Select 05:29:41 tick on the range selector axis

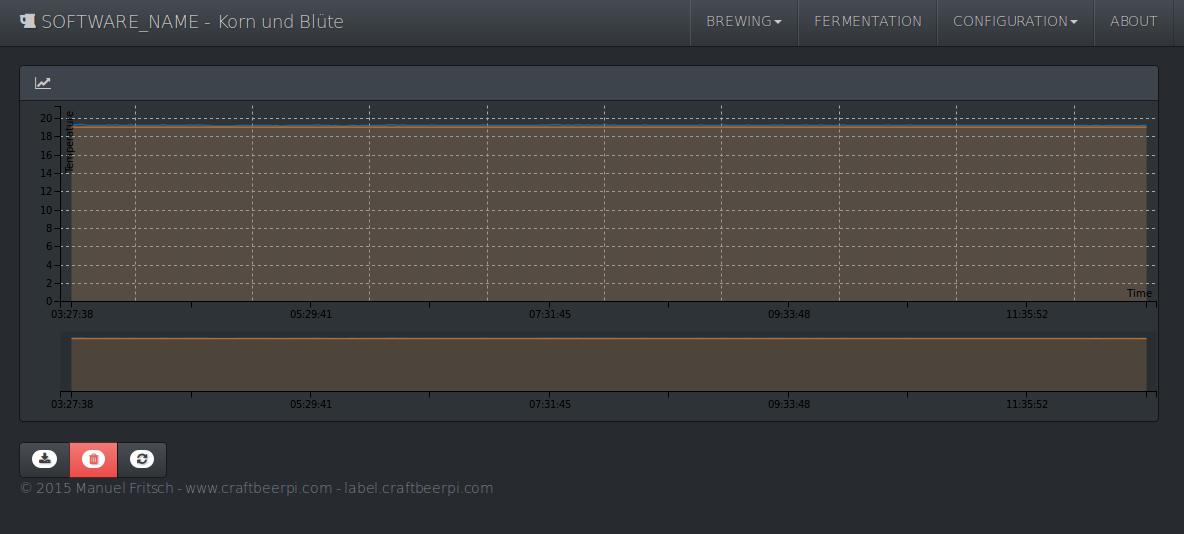pyautogui.click(x=311, y=405)
